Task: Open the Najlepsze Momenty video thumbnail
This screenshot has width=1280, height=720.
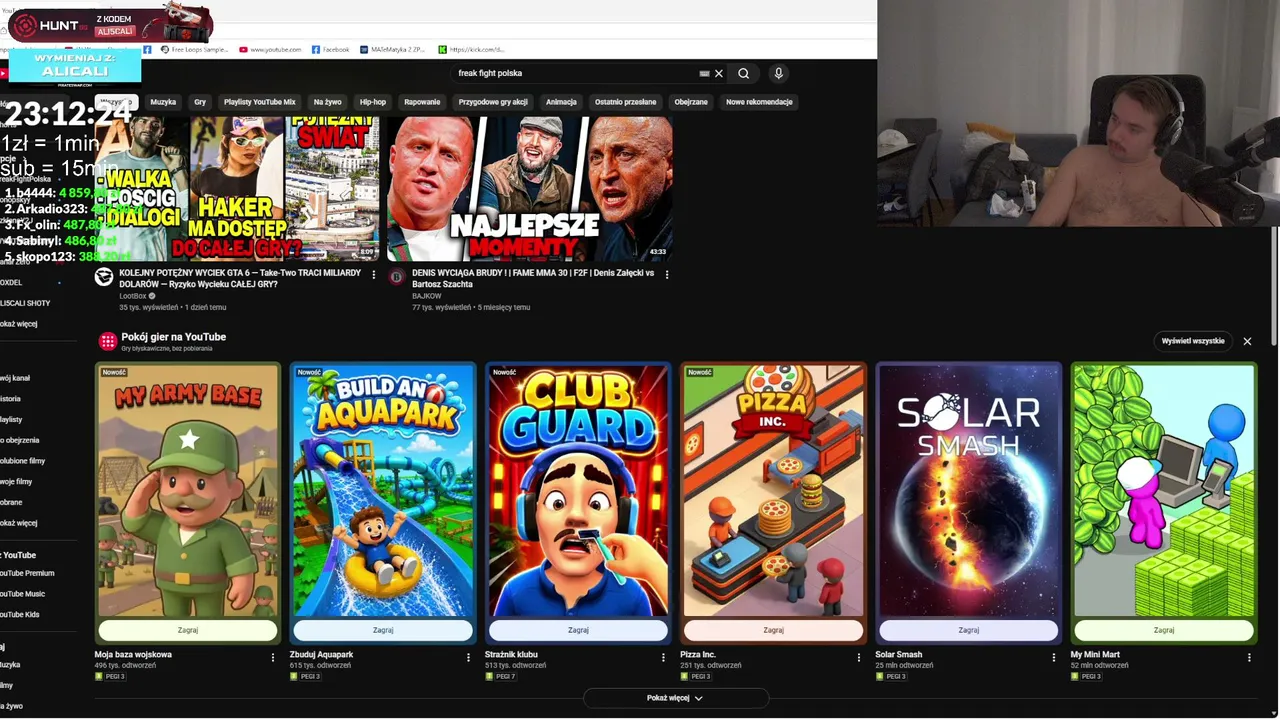Action: click(x=530, y=188)
